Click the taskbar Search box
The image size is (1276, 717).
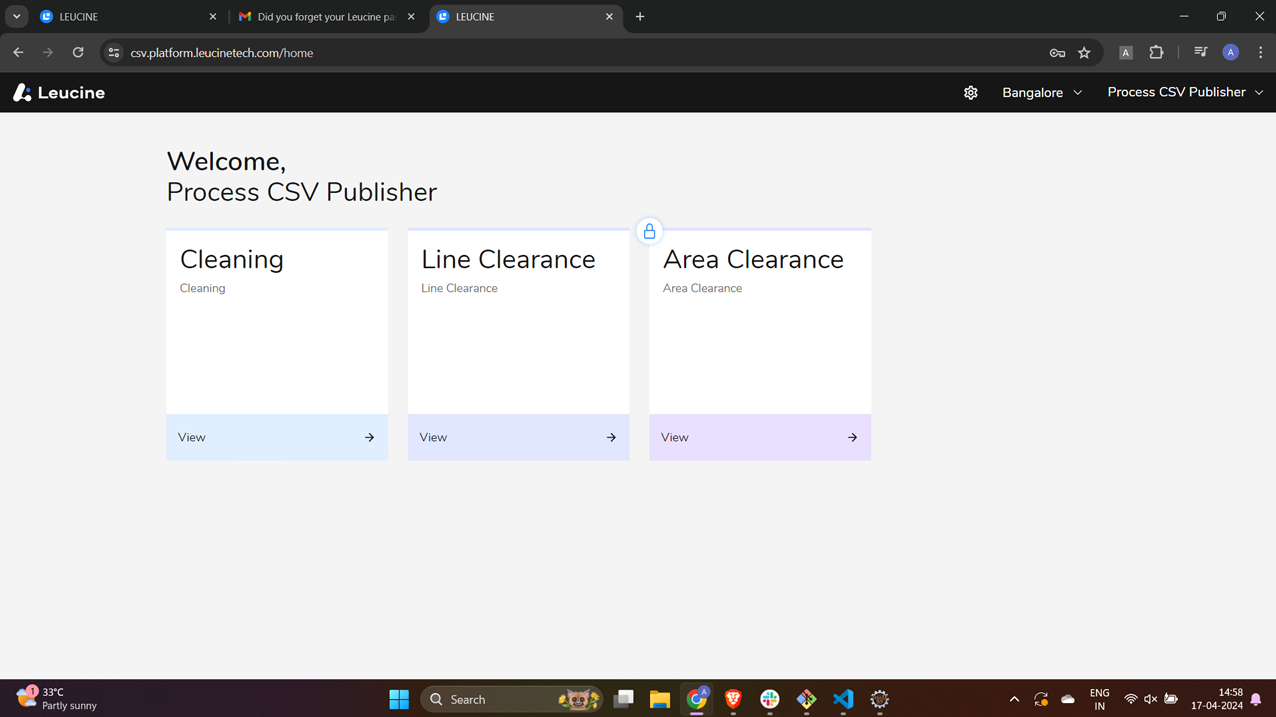(x=512, y=699)
